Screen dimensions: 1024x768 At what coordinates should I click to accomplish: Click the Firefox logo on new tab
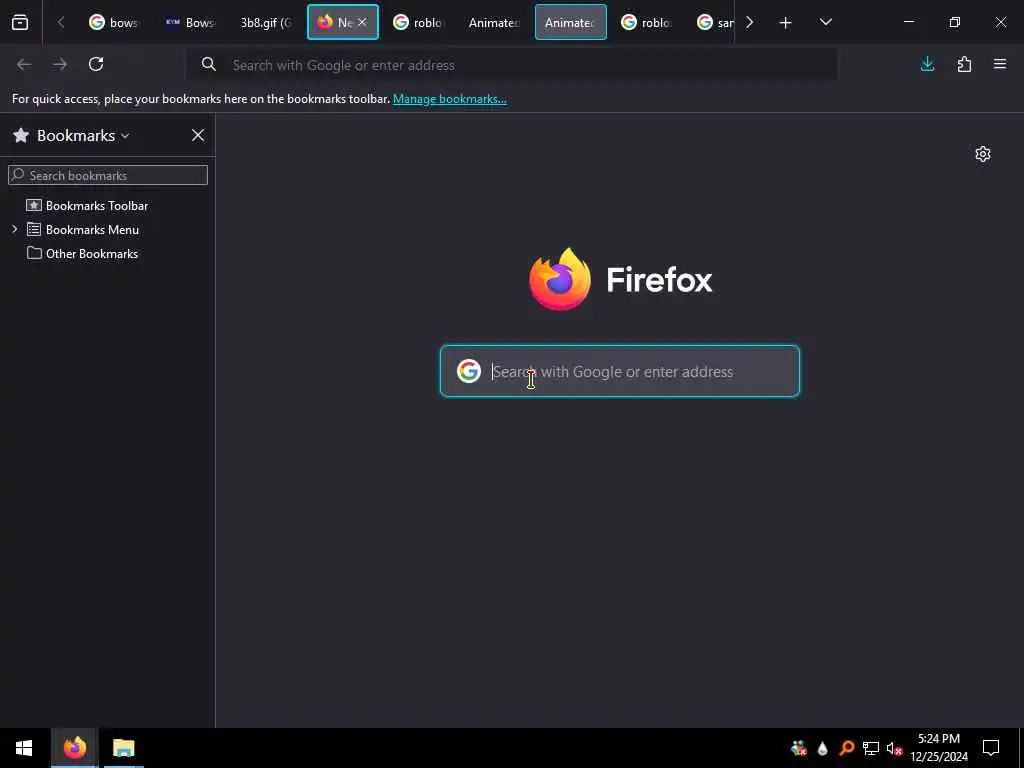pyautogui.click(x=560, y=280)
